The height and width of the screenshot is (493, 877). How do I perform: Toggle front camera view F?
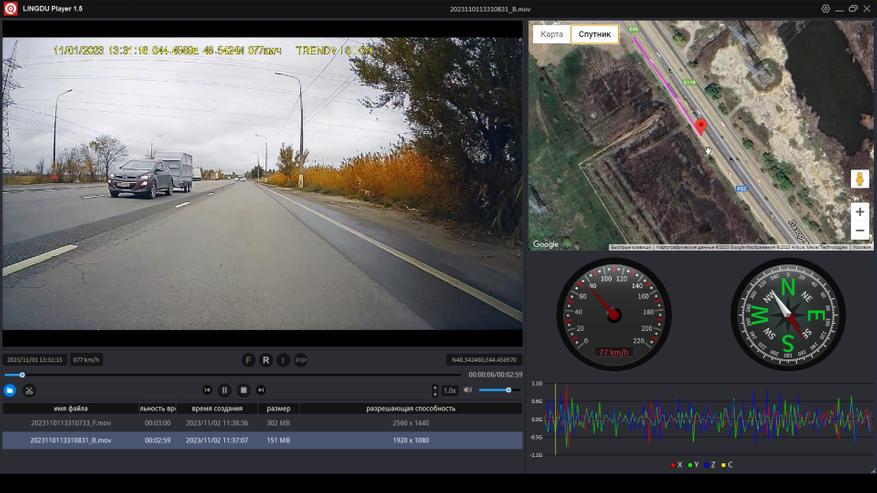pos(248,360)
